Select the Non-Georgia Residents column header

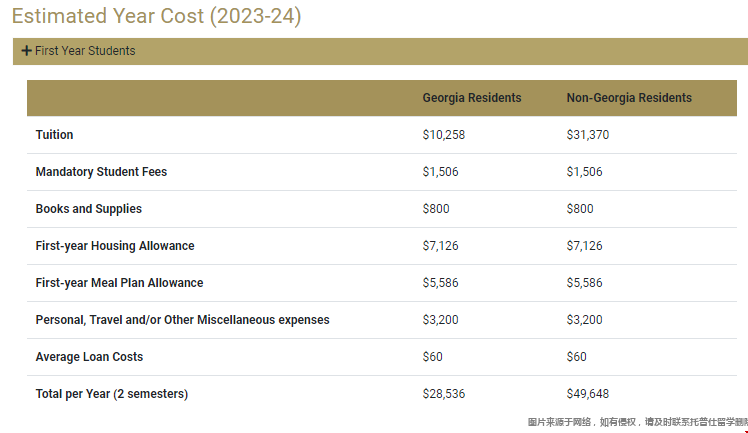(629, 98)
